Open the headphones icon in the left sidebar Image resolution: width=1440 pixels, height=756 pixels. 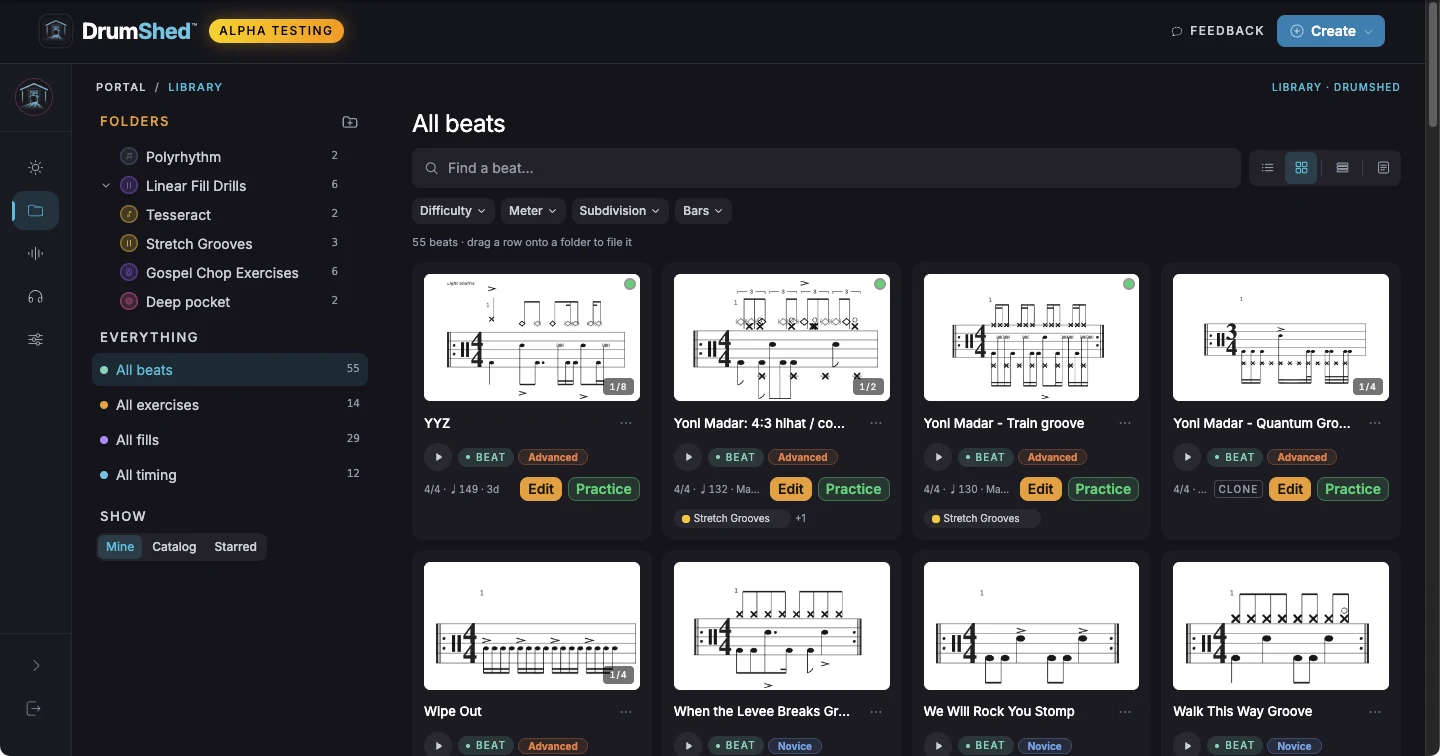[35, 297]
